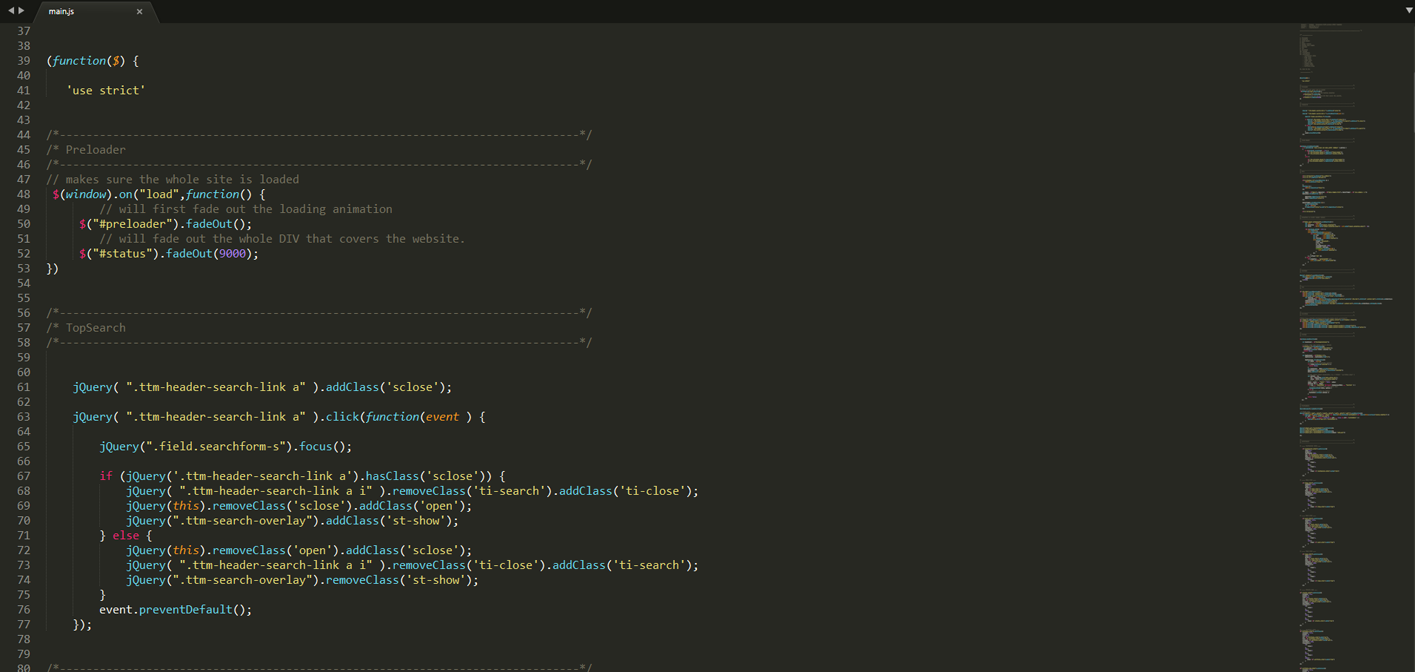Click addClass('st-show') on line 70

tap(388, 521)
